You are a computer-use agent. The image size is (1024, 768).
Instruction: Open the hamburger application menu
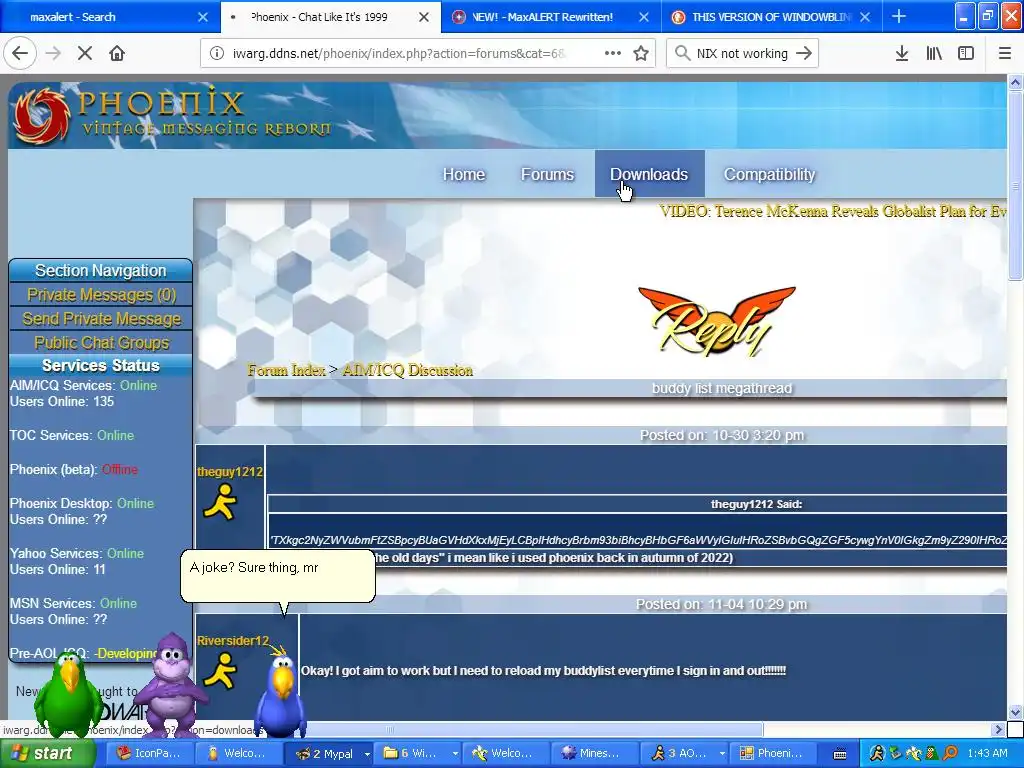click(x=1005, y=54)
